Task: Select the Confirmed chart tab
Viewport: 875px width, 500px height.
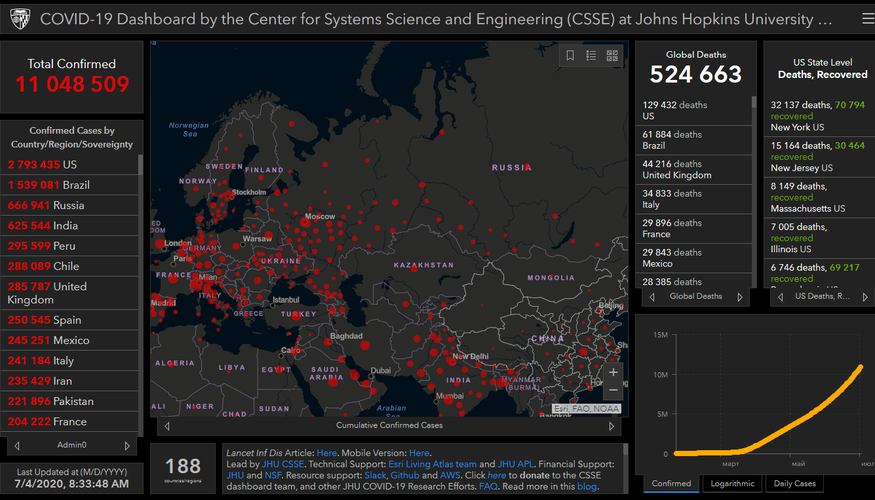Action: coord(671,484)
